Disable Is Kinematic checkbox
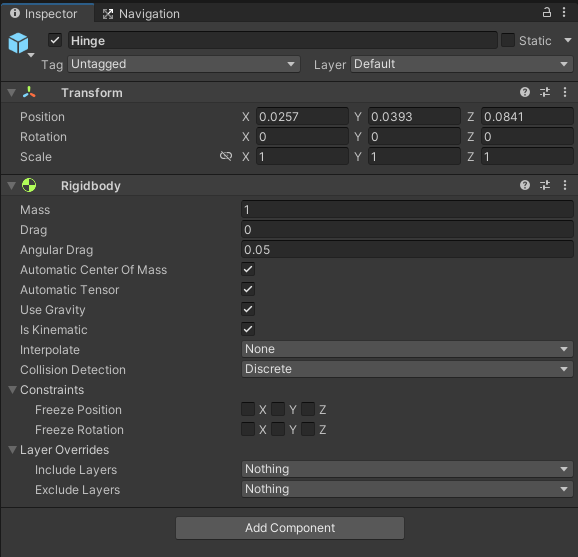Screen dimensions: 578x557 pyautogui.click(x=248, y=329)
